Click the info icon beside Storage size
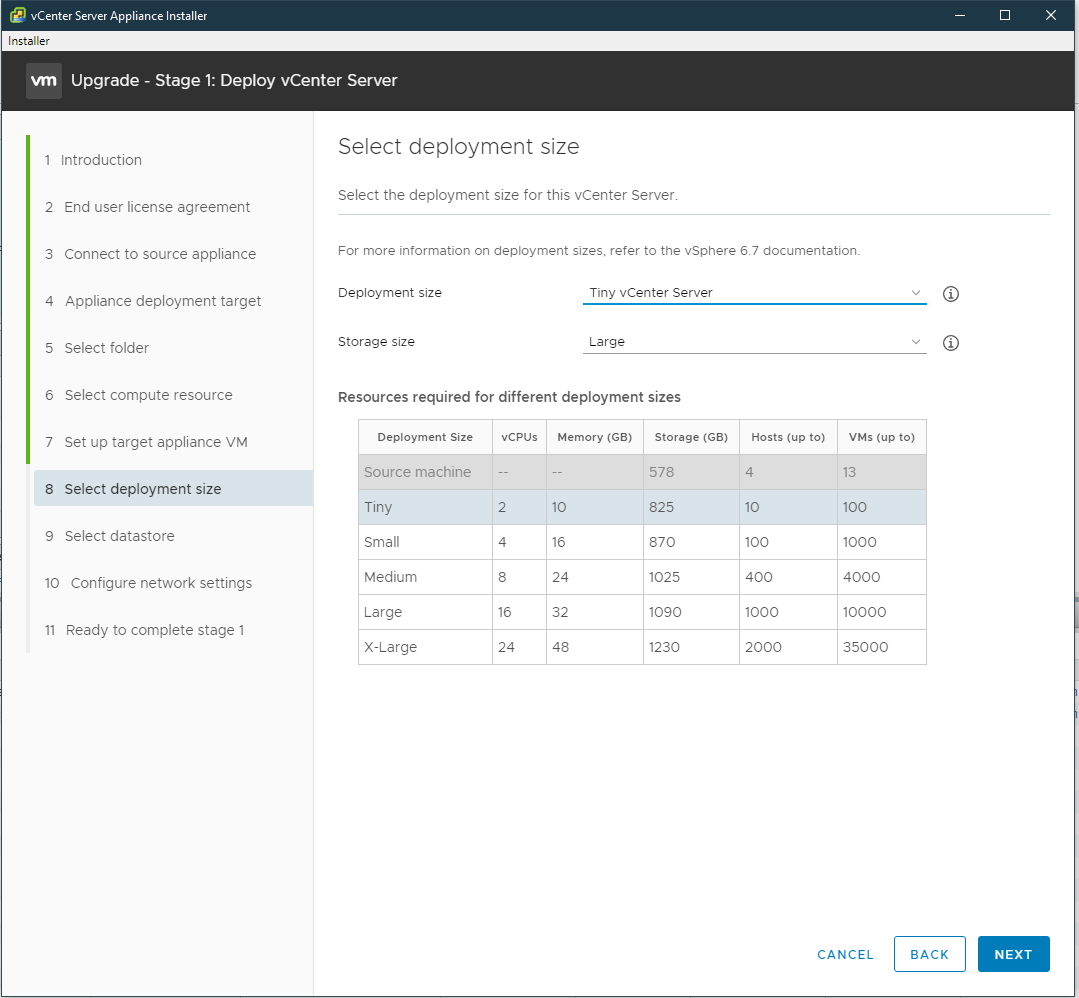Image resolution: width=1079 pixels, height=998 pixels. coord(950,343)
